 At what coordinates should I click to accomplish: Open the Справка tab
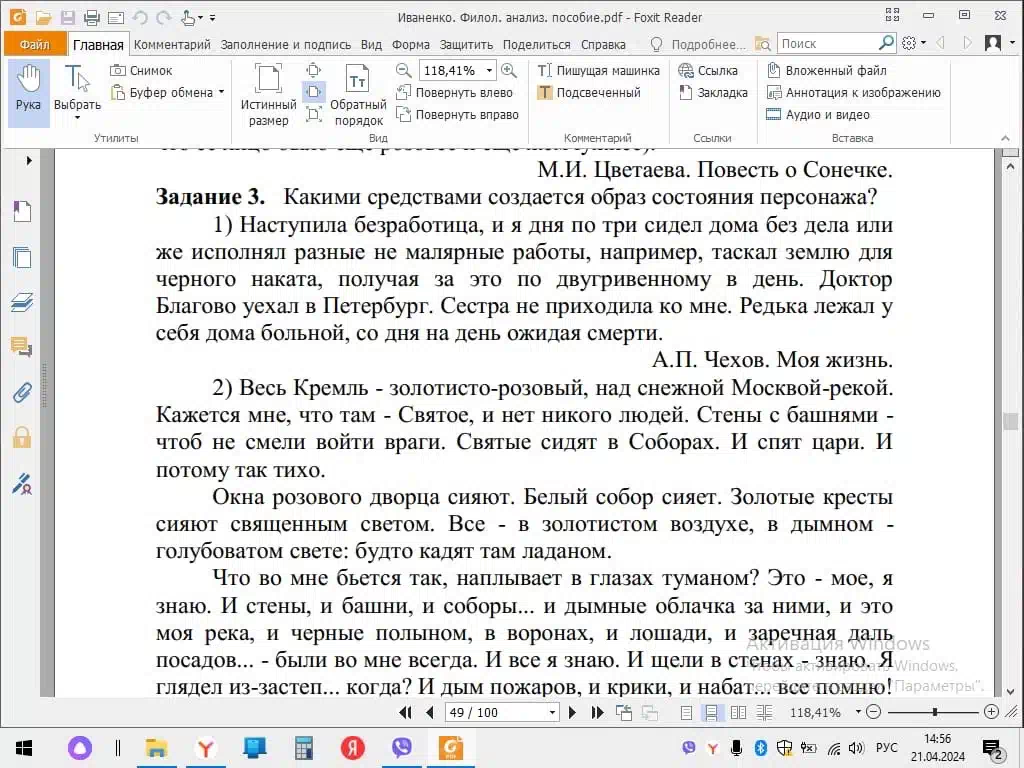pos(603,44)
